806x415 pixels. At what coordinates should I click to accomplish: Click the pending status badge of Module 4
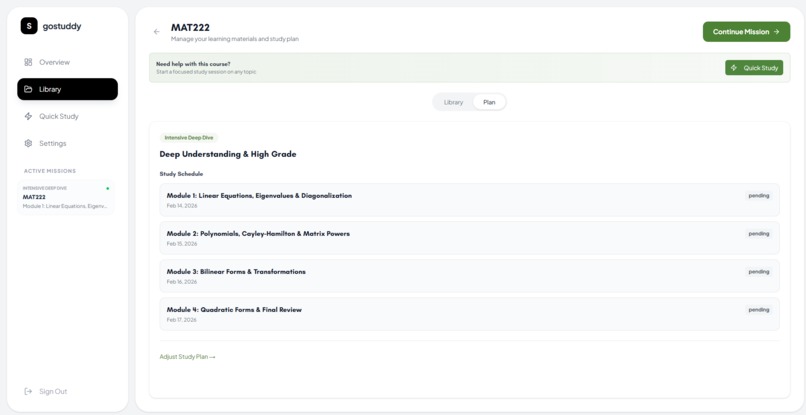coord(759,310)
